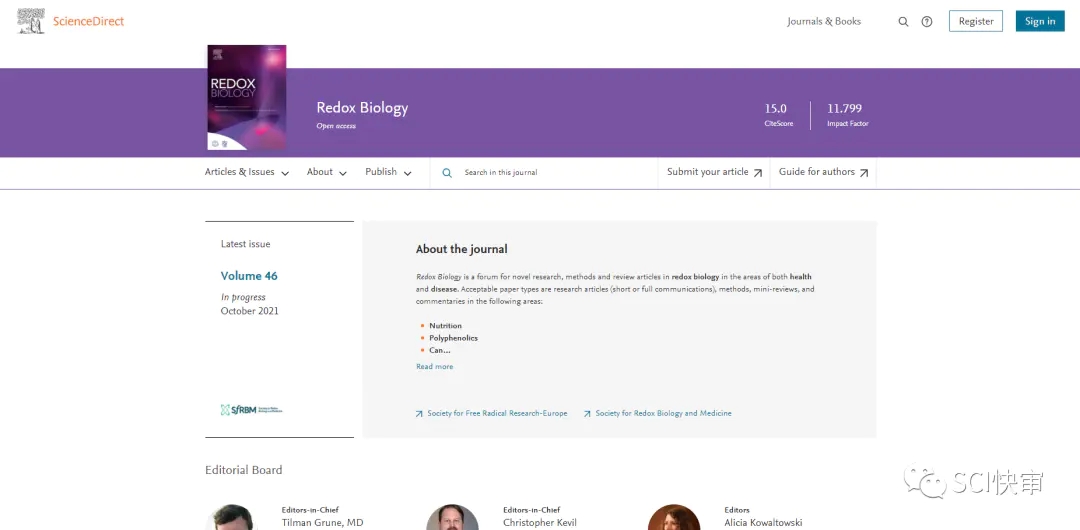Click the Open access label

[x=336, y=126]
